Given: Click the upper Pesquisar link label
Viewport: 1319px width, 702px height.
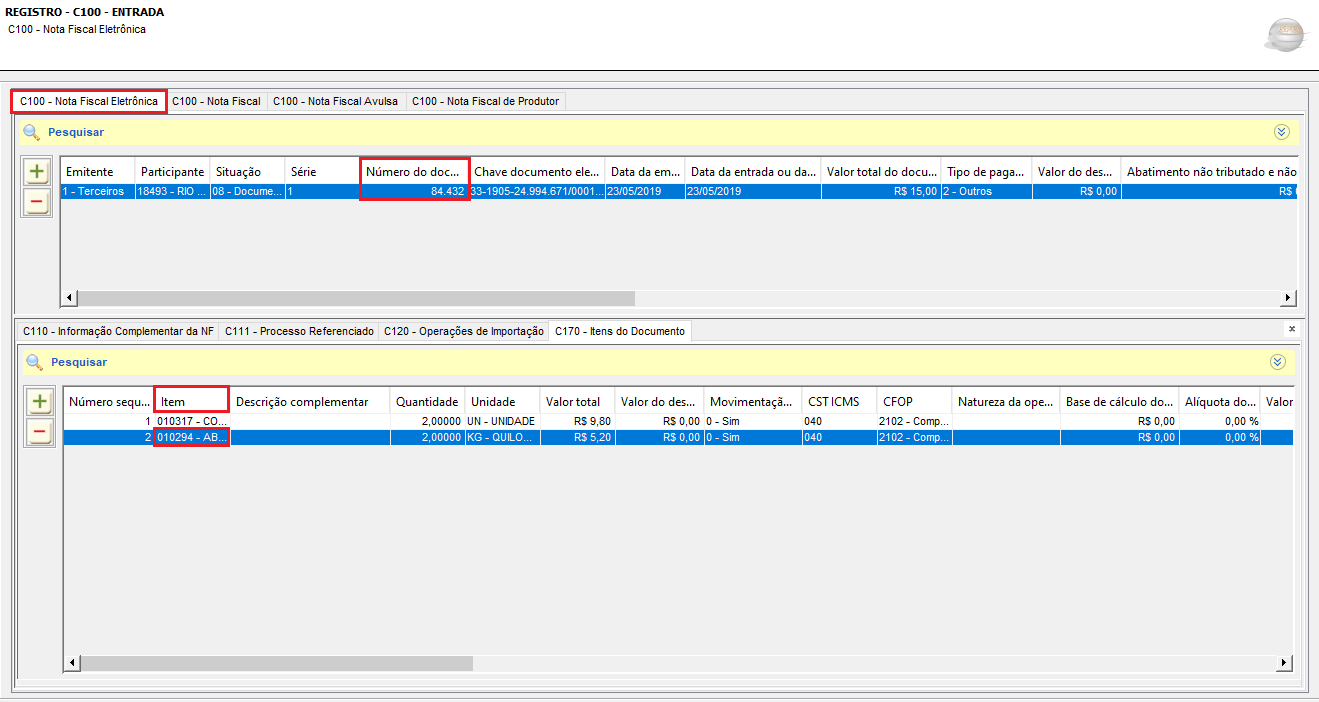Looking at the screenshot, I should click(x=76, y=132).
